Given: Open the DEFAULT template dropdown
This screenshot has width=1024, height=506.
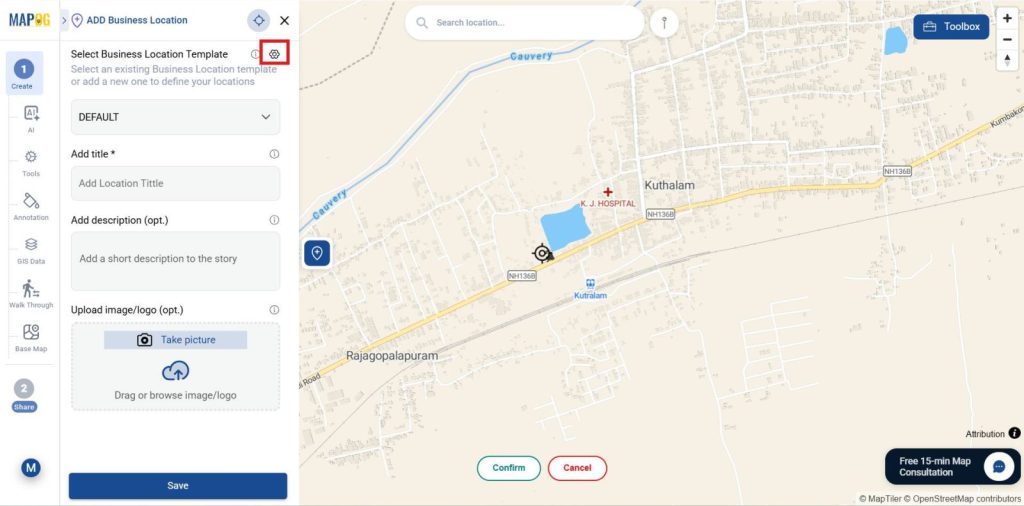Looking at the screenshot, I should tap(176, 117).
